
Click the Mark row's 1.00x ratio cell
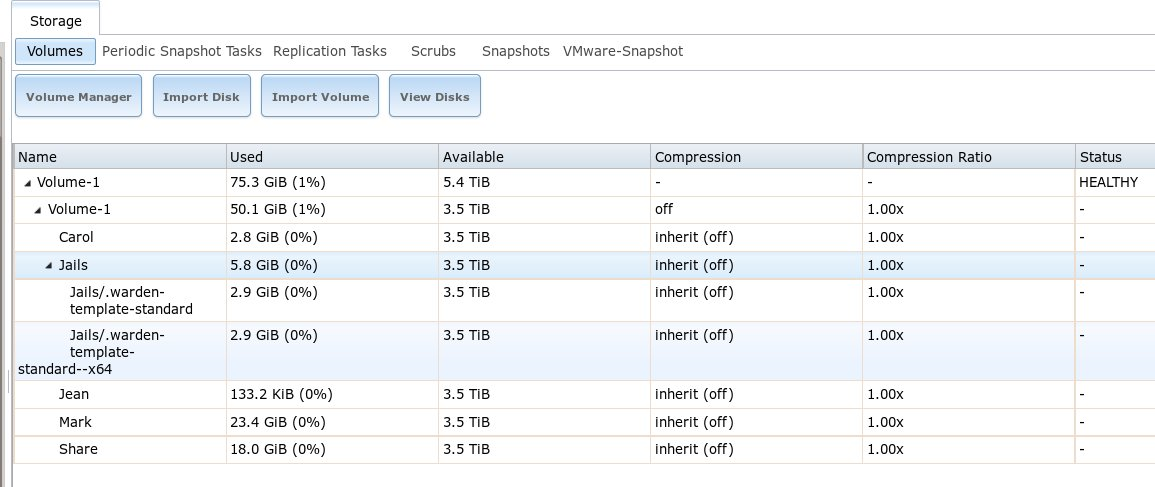coord(969,422)
